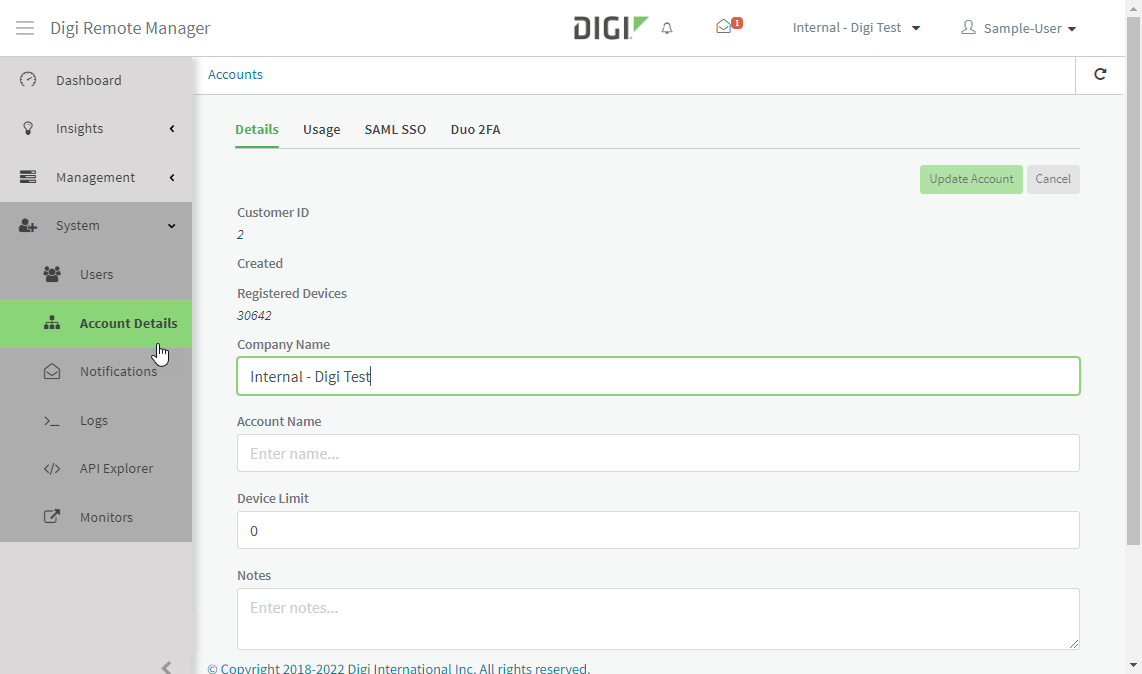Click the scrollbar down arrow
This screenshot has width=1142, height=674.
click(1133, 665)
